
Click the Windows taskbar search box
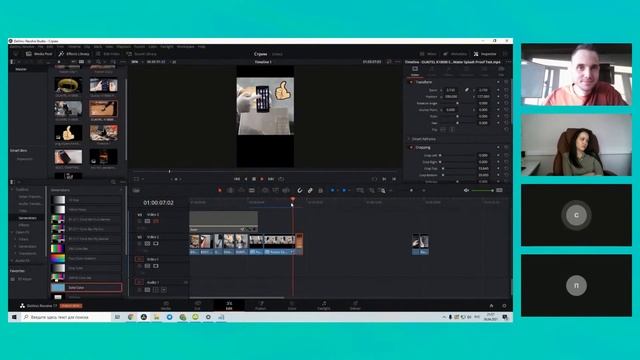click(65, 317)
